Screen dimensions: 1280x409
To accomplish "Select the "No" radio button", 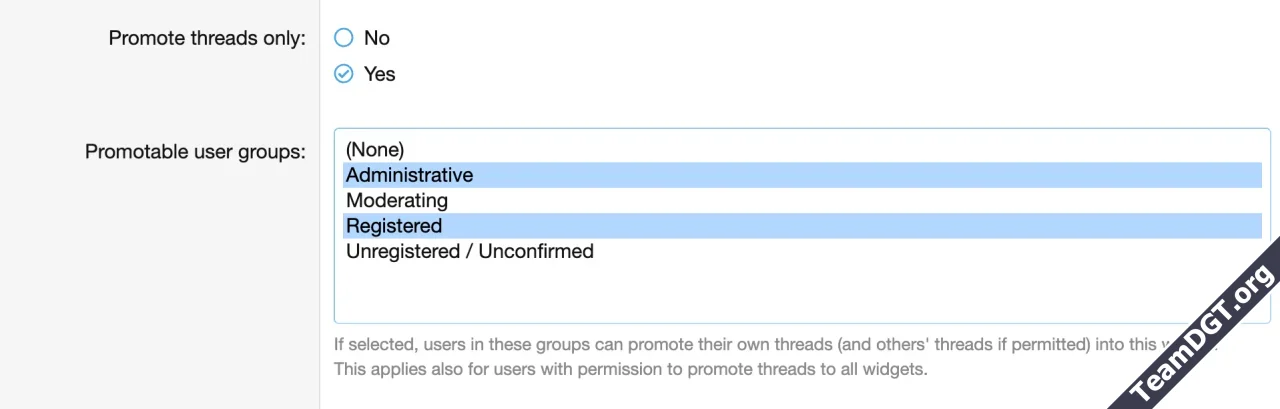I will tap(344, 38).
